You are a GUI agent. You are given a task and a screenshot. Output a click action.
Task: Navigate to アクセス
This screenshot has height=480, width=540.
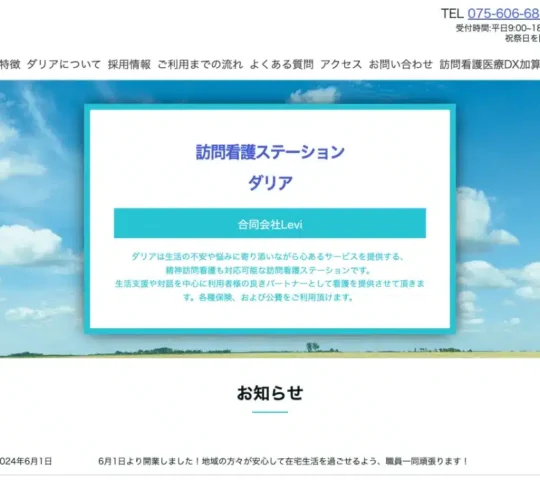pos(341,64)
